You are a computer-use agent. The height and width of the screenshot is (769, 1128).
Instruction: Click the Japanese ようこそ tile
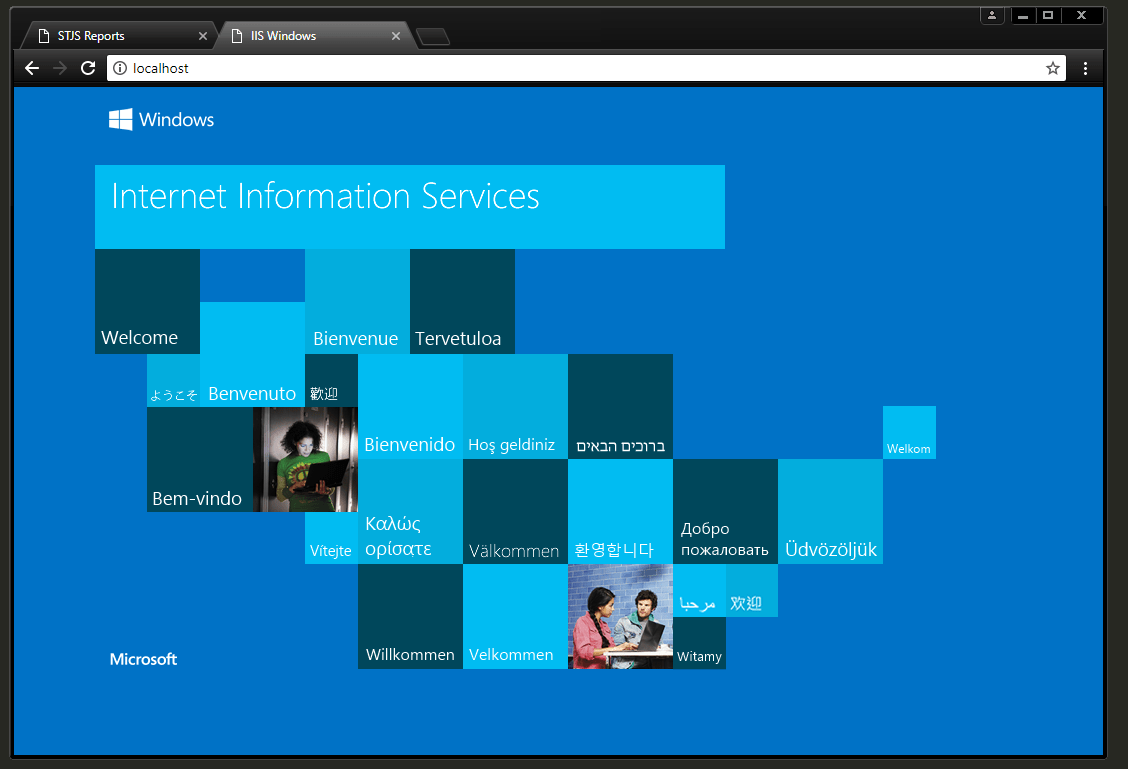(173, 381)
